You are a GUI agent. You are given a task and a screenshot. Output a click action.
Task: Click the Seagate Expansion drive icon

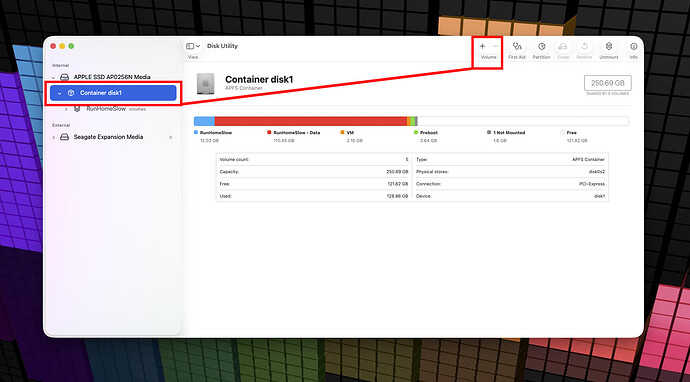[65, 137]
